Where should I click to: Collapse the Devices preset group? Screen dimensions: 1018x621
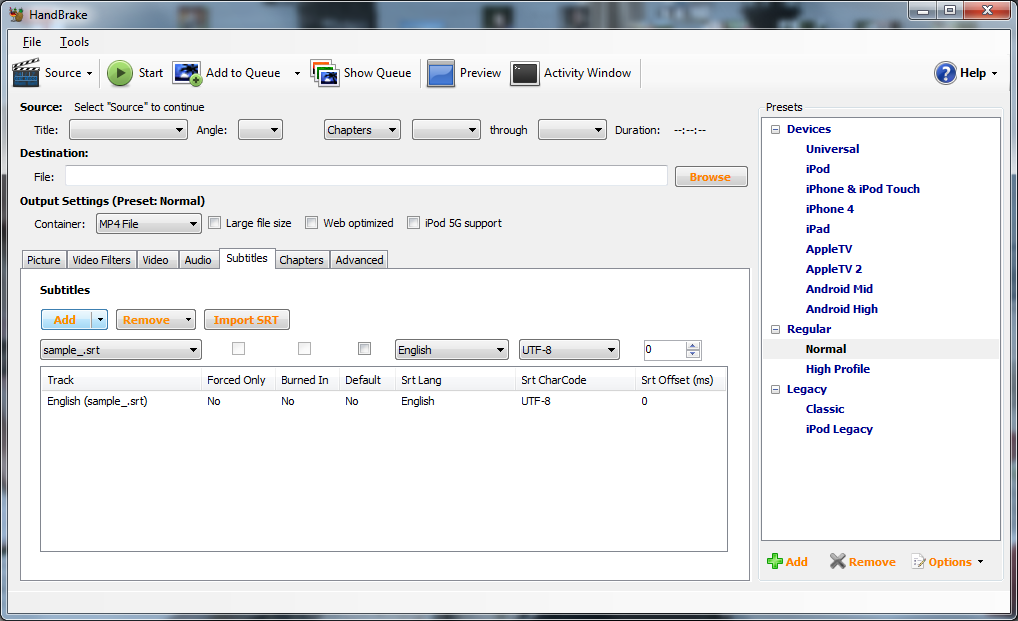[775, 129]
